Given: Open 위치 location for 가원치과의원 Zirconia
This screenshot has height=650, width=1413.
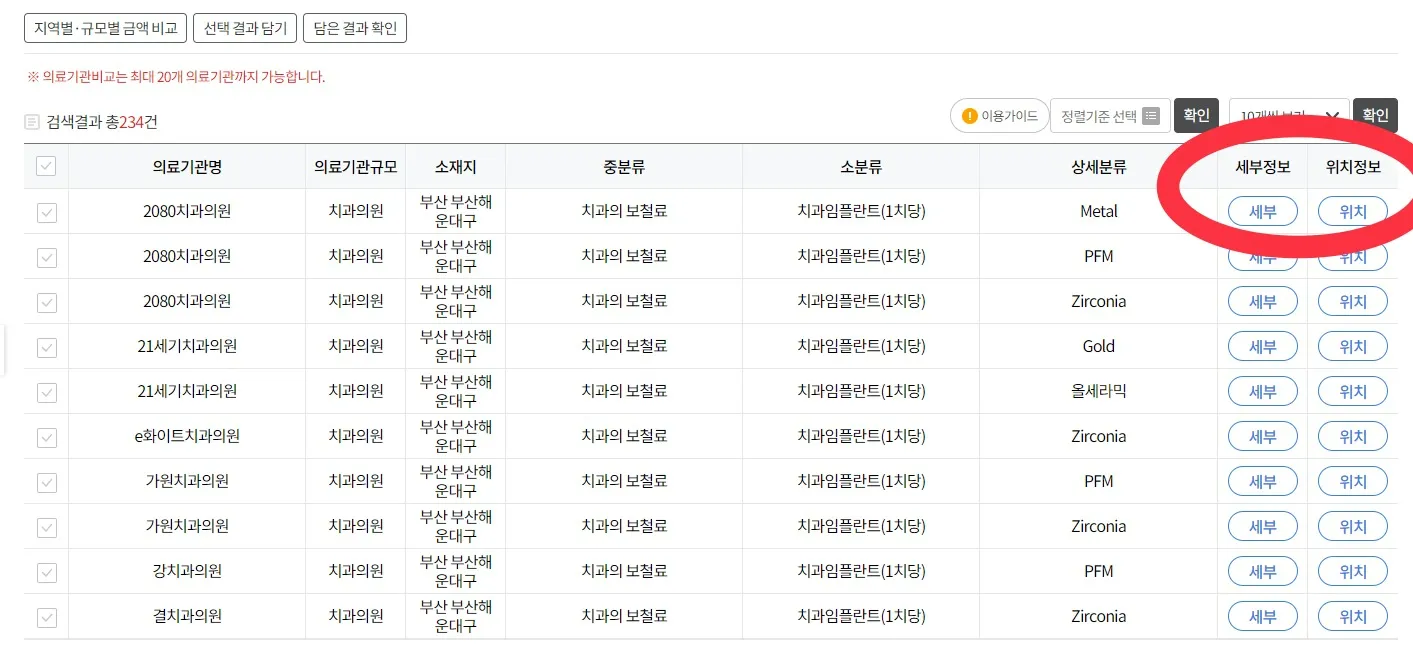Looking at the screenshot, I should (x=1353, y=526).
